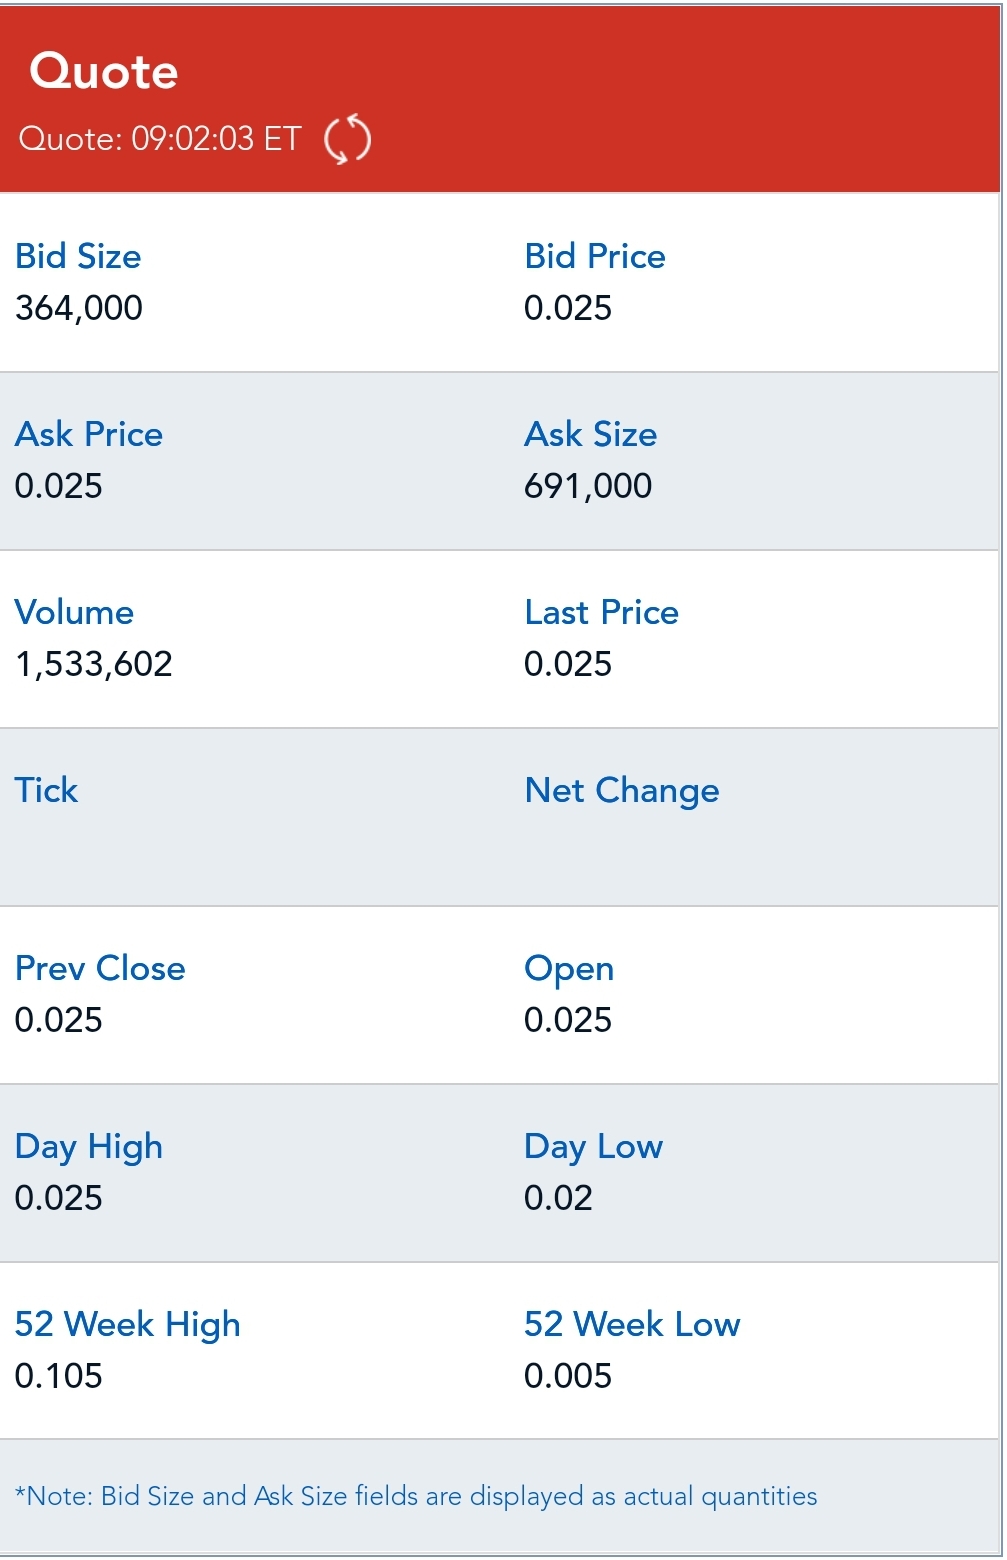This screenshot has width=1007, height=1560.
Task: Tap the Last Price label
Action: 602,613
